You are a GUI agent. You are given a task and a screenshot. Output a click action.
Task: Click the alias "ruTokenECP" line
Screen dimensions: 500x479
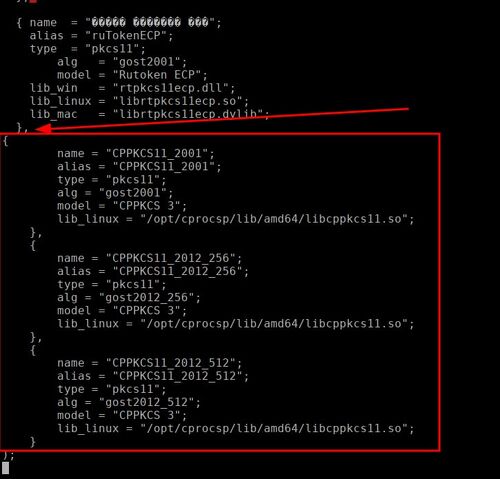[101, 36]
